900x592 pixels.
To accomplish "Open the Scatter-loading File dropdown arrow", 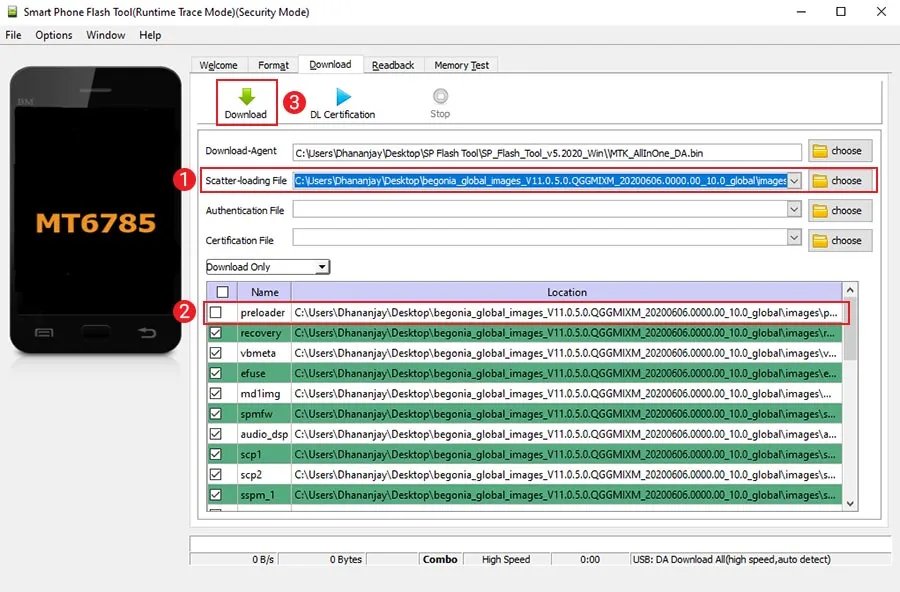I will 794,180.
